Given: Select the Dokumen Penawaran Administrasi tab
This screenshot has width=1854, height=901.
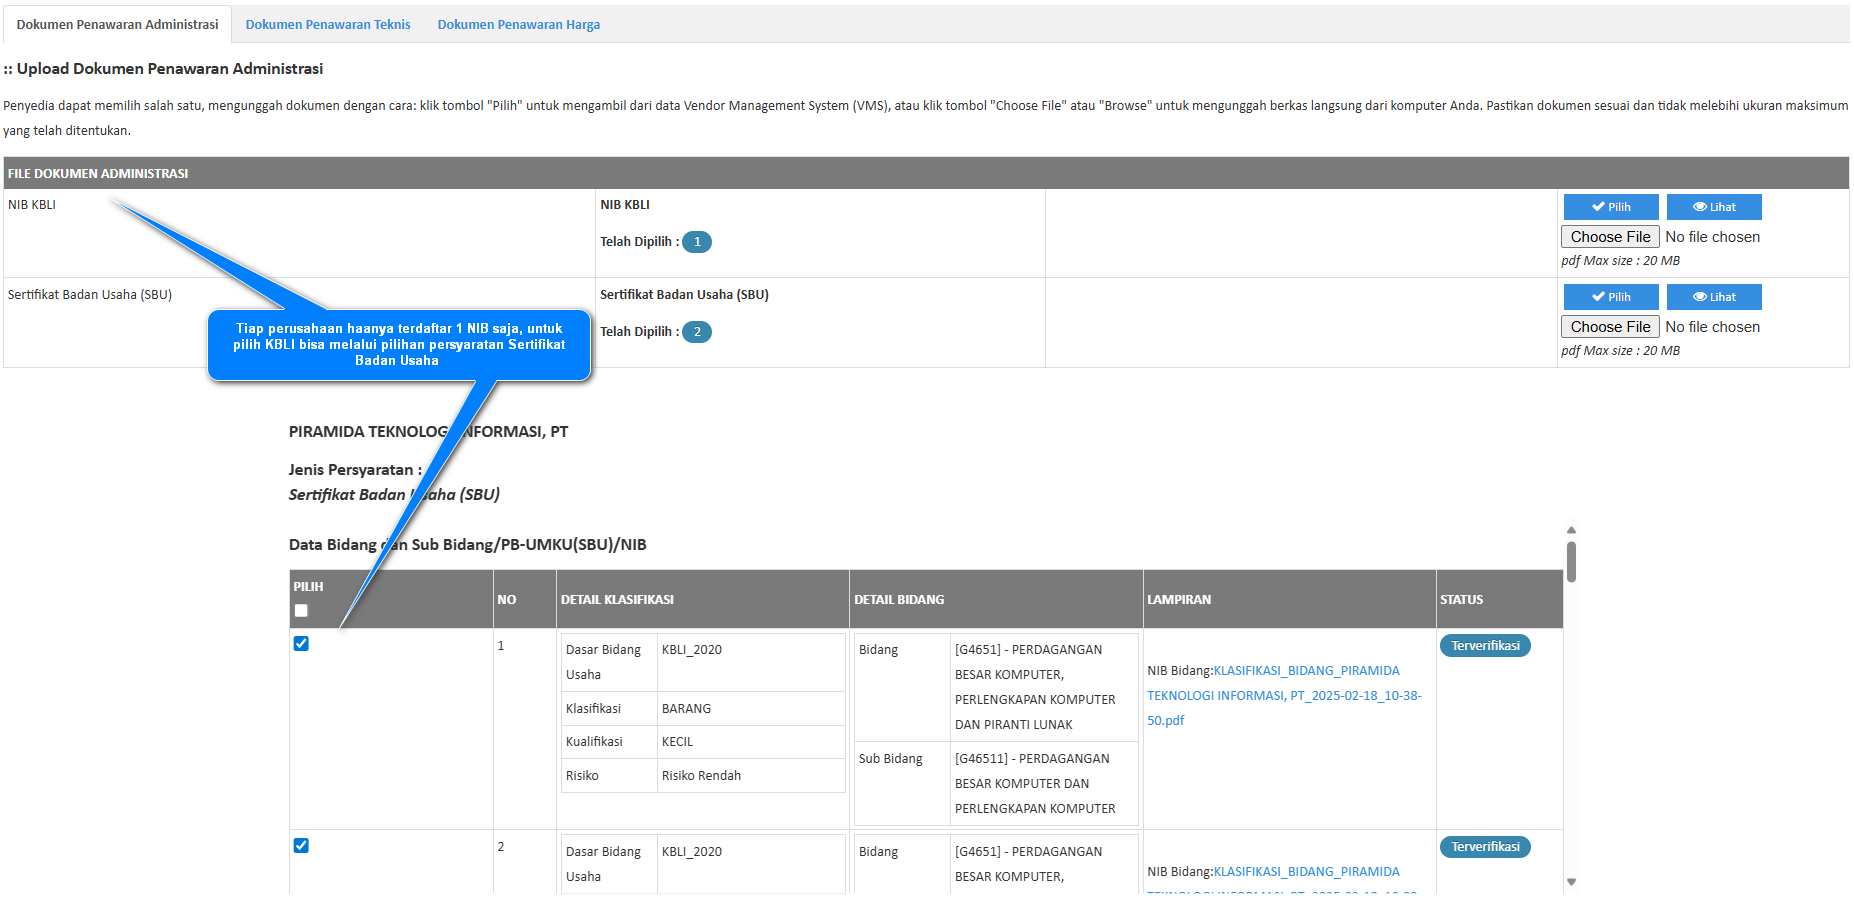Looking at the screenshot, I should (117, 25).
